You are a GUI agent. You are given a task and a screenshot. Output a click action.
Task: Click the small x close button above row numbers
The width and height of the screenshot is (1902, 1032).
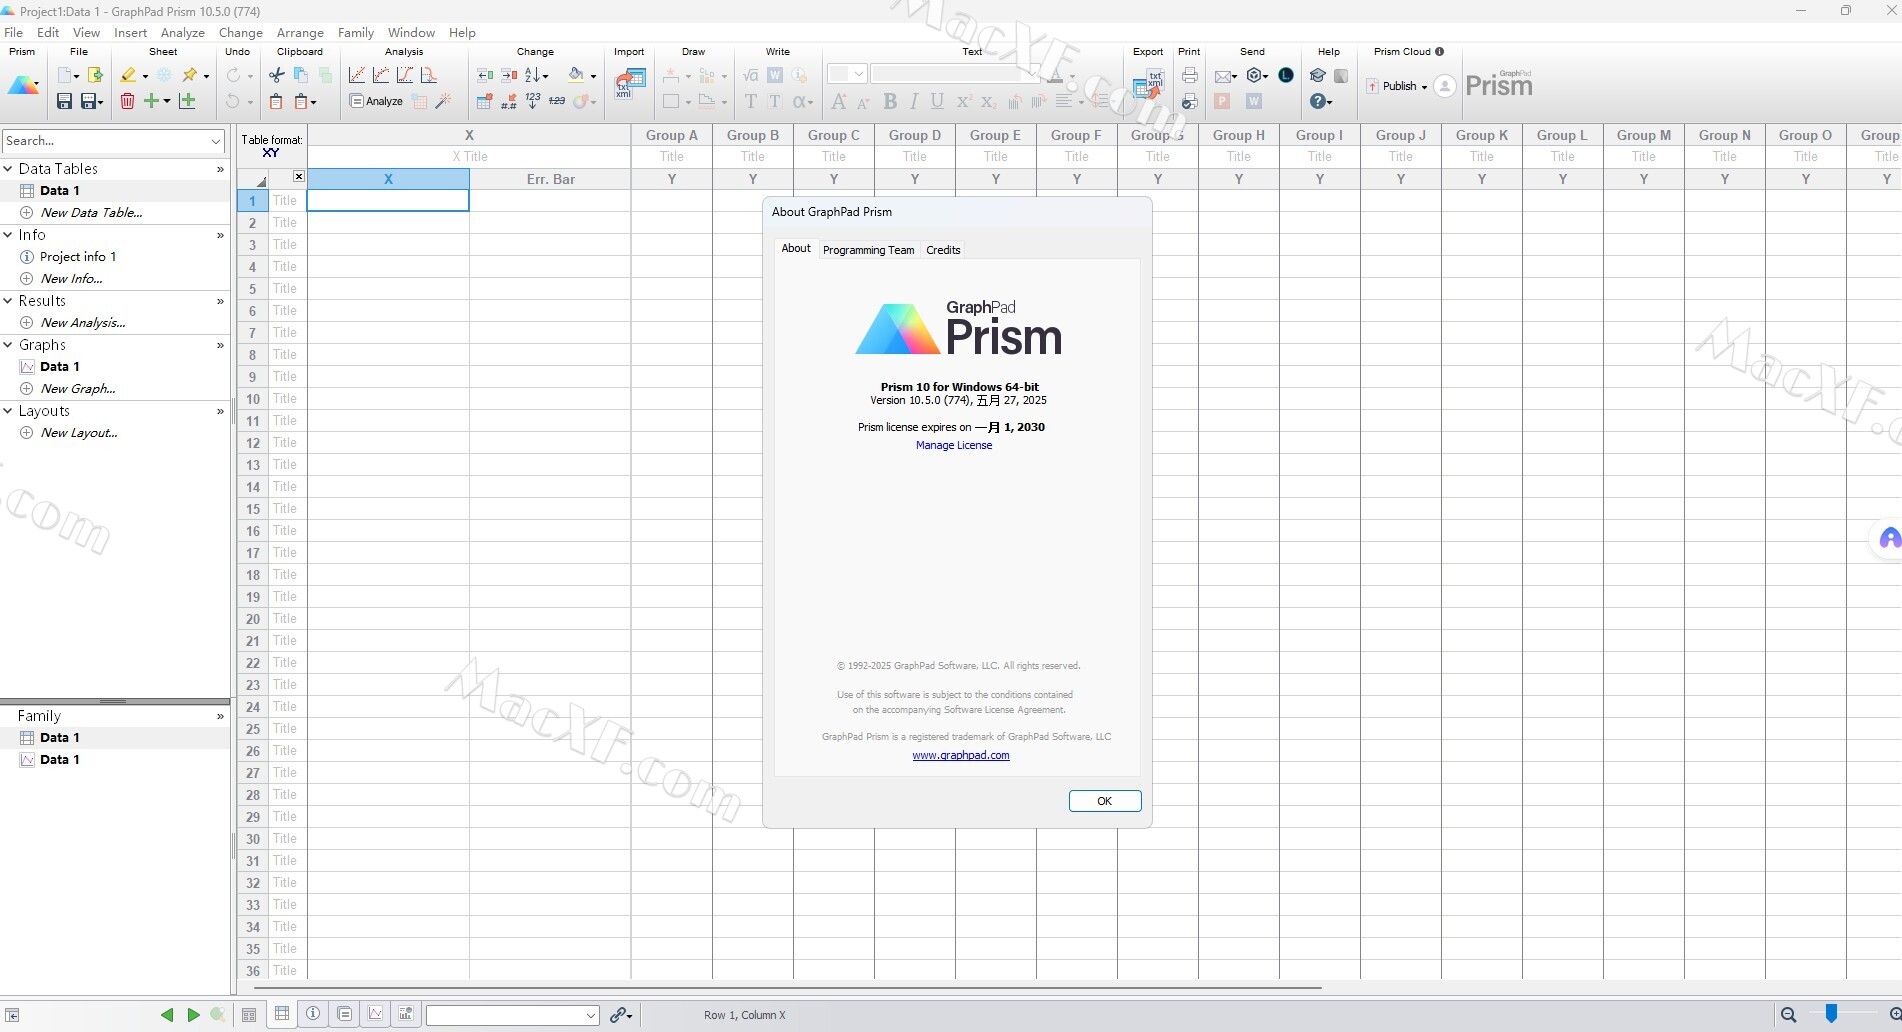click(298, 176)
